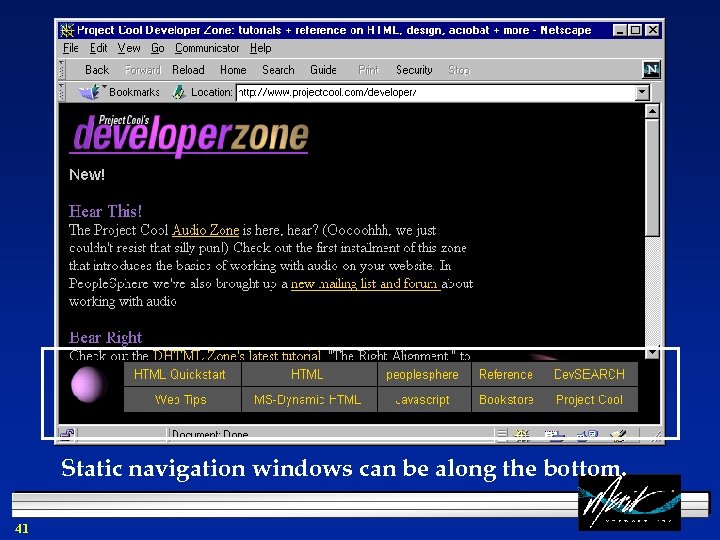
Task: Collapse the Location toolbar grip handle
Action: 62,92
